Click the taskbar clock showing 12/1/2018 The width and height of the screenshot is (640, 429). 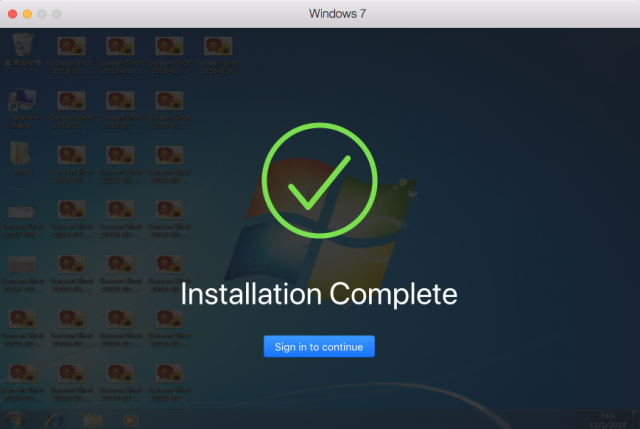[607, 420]
